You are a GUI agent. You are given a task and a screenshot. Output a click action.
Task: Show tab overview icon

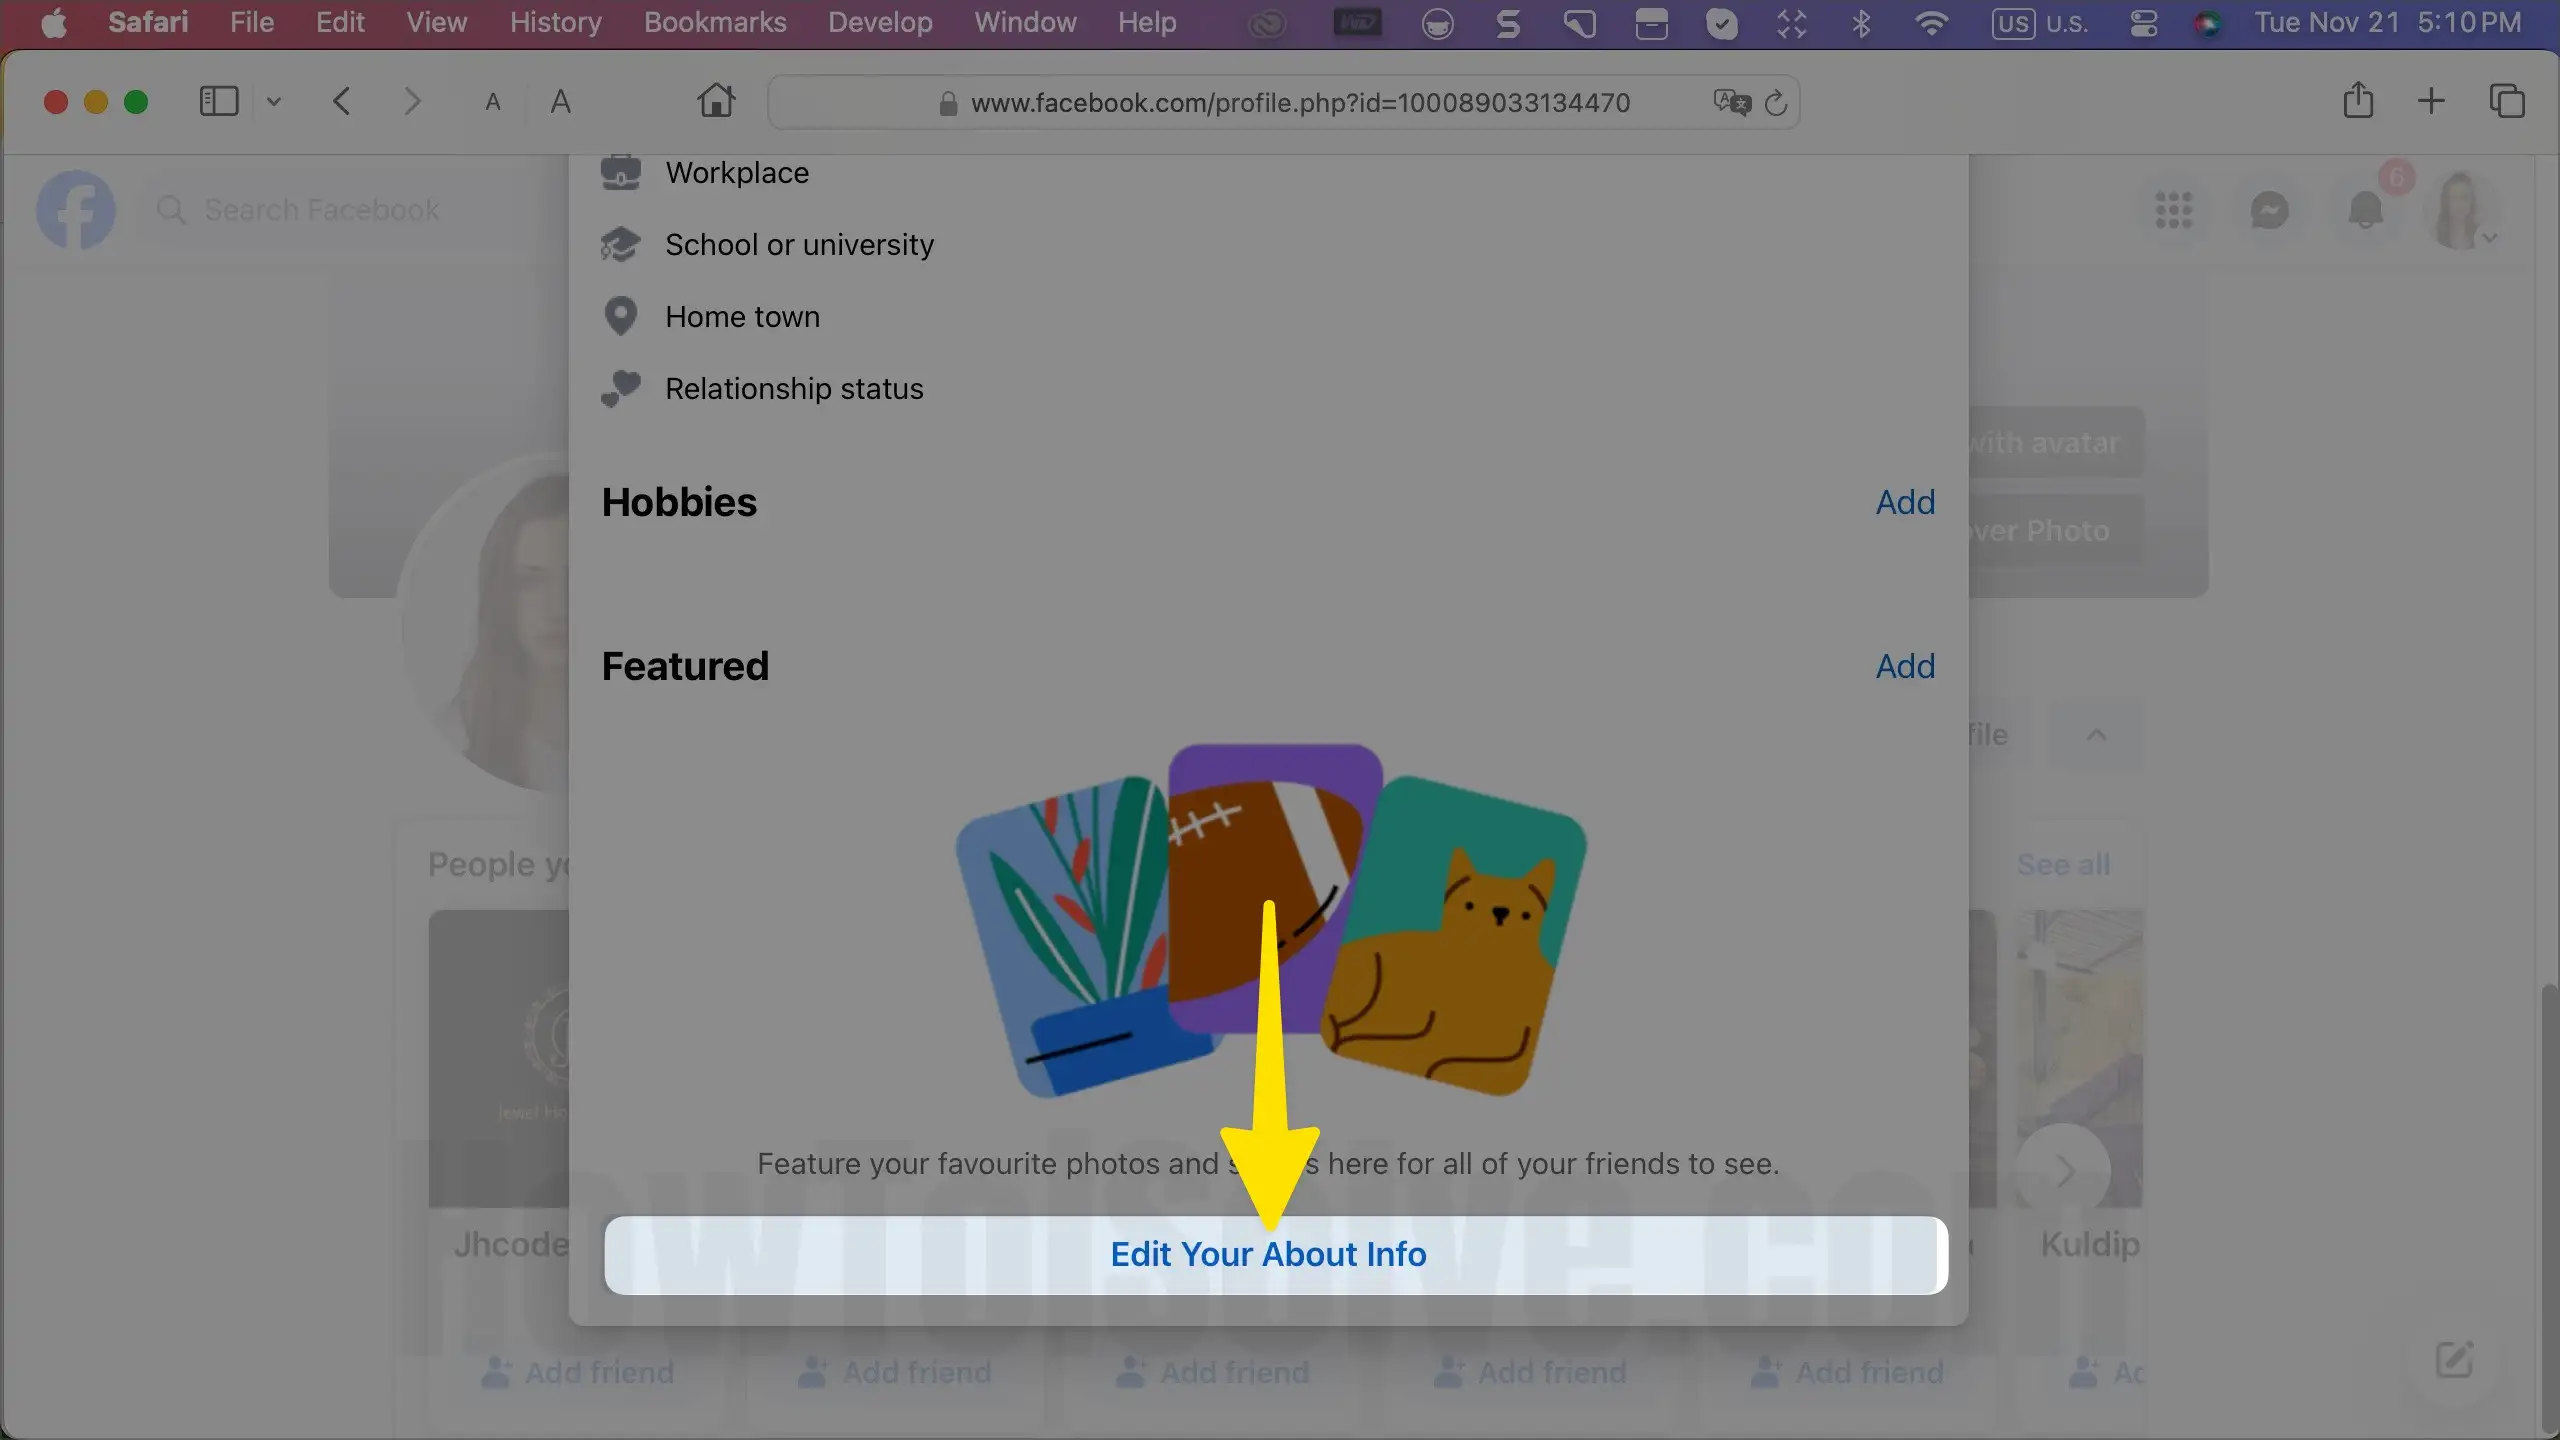pyautogui.click(x=2506, y=101)
